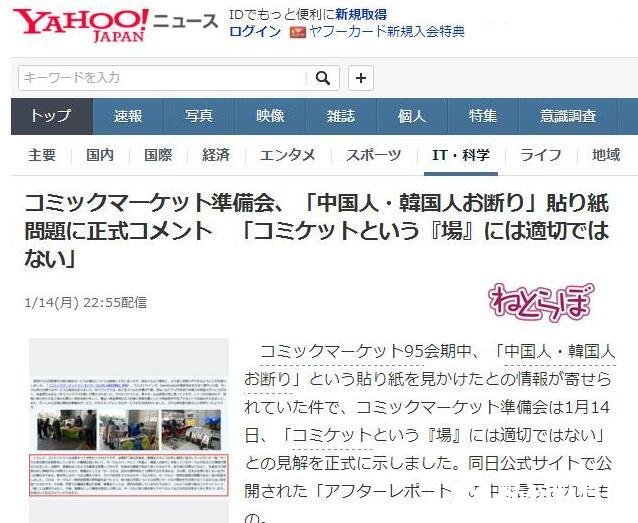Focus the keyword search input field
Viewport: 638px width, 523px height.
coord(160,78)
